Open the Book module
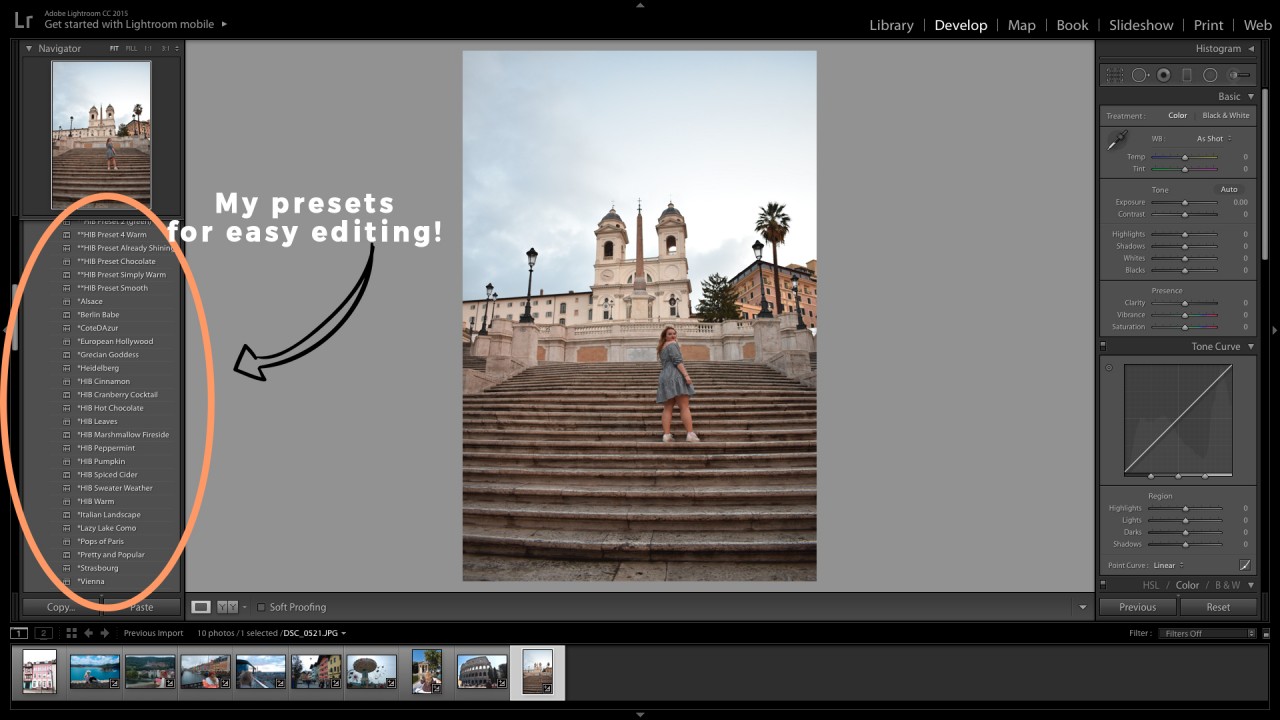 pos(1072,25)
